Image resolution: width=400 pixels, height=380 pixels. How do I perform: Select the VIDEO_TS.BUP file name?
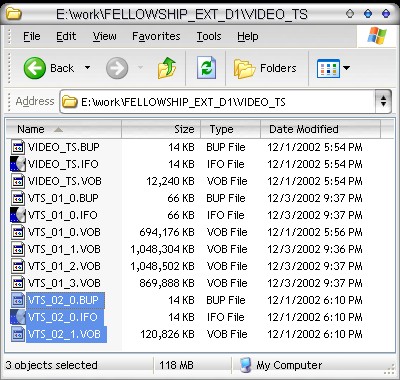[x=64, y=147]
